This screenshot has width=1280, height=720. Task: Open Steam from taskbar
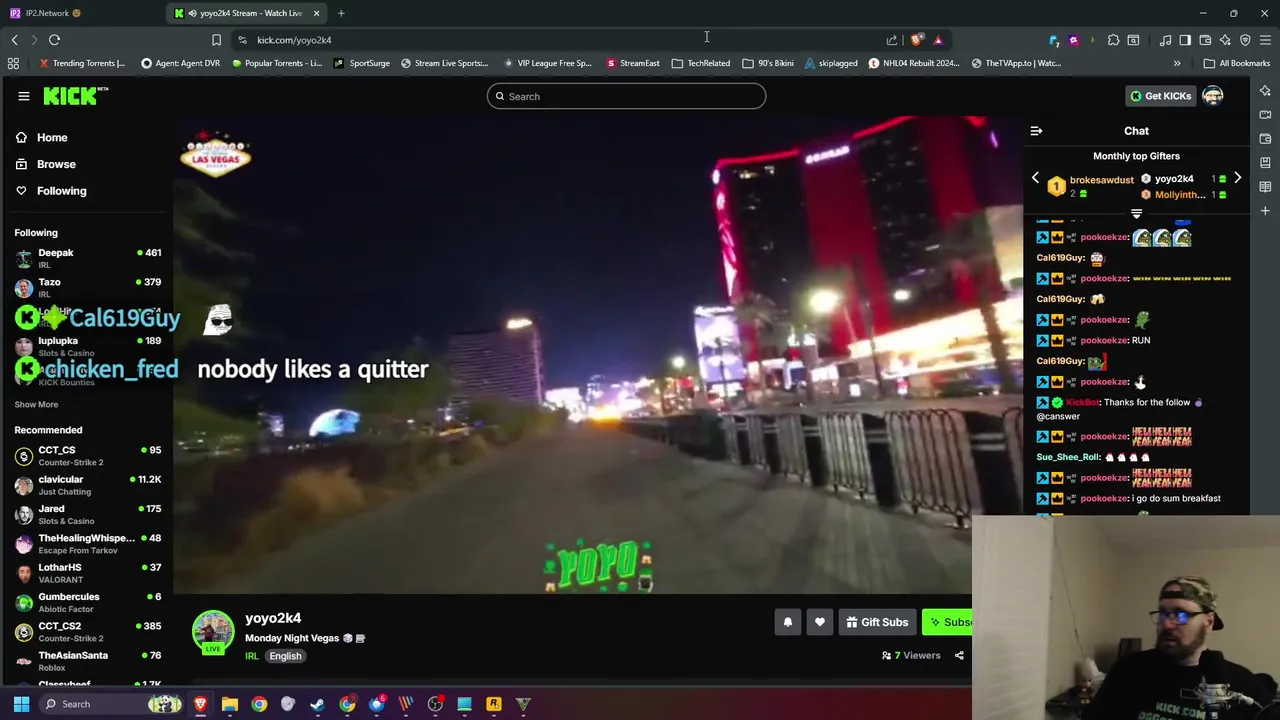click(x=317, y=704)
